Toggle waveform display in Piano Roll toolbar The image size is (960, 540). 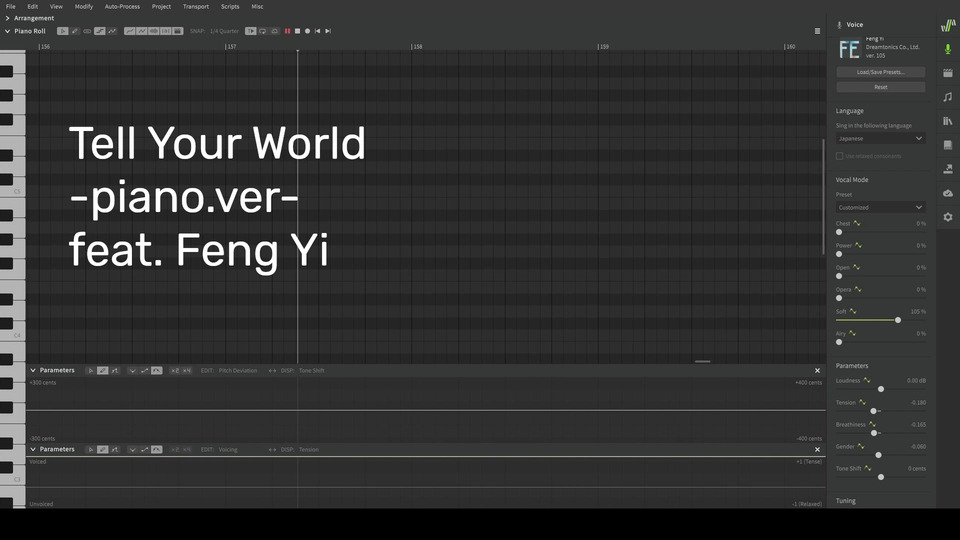tap(154, 31)
